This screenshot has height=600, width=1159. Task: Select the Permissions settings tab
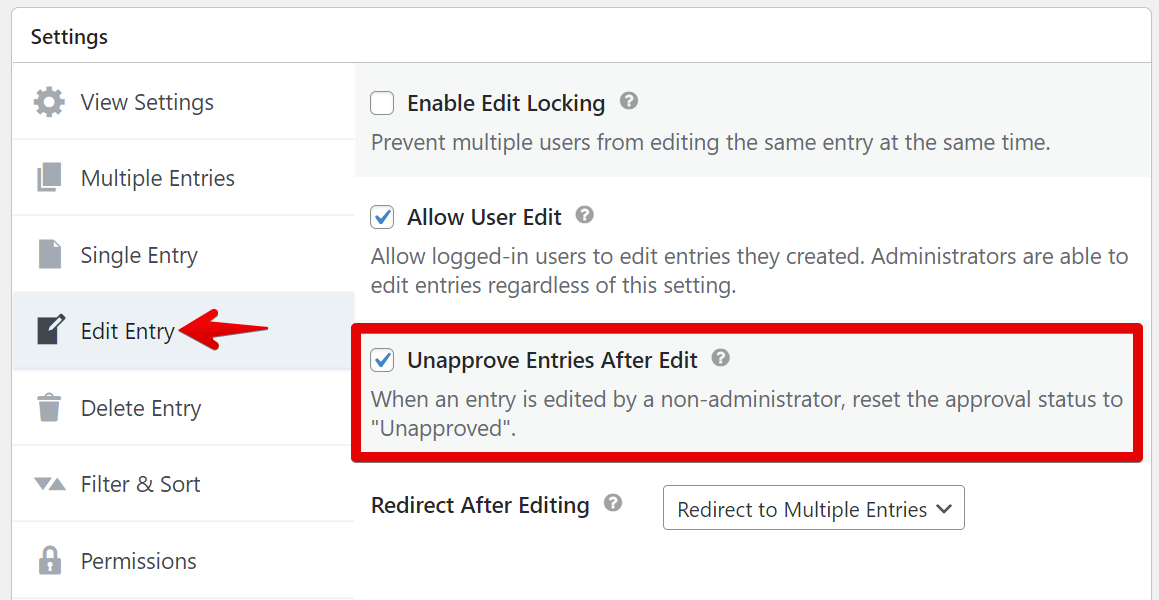coord(138,561)
